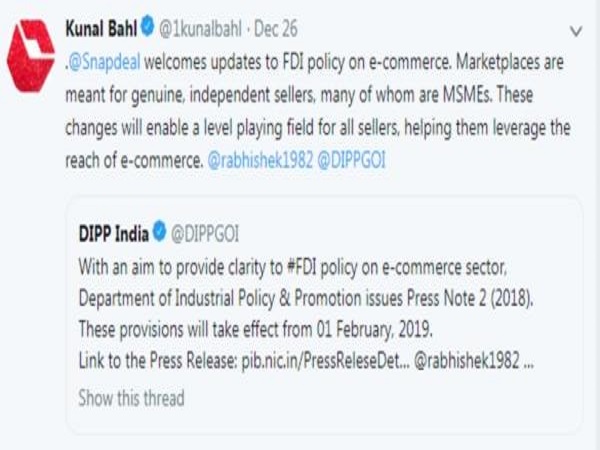
Task: Expand "Show this thread"
Action: [131, 397]
